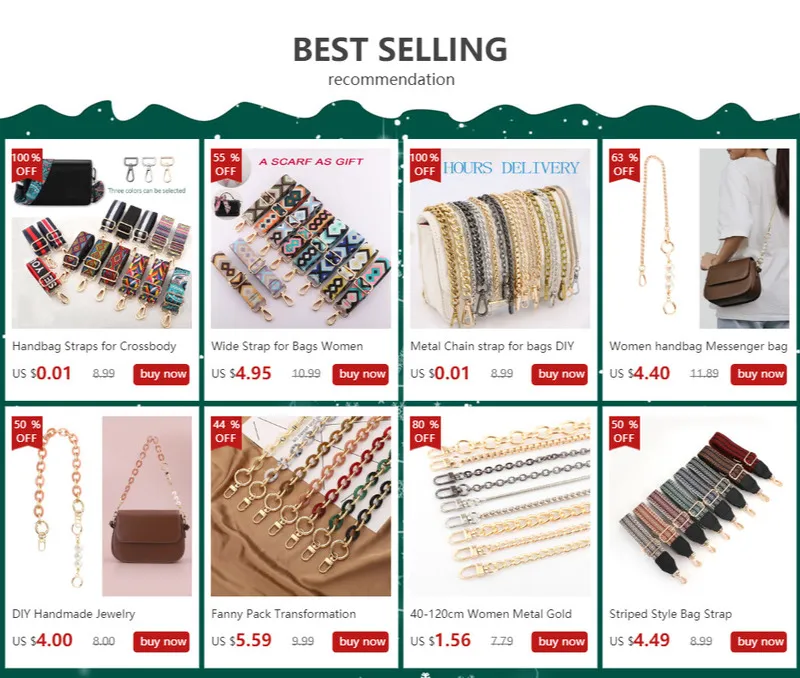Open the geometric wide strap product image
This screenshot has height=678, width=800.
click(x=301, y=238)
